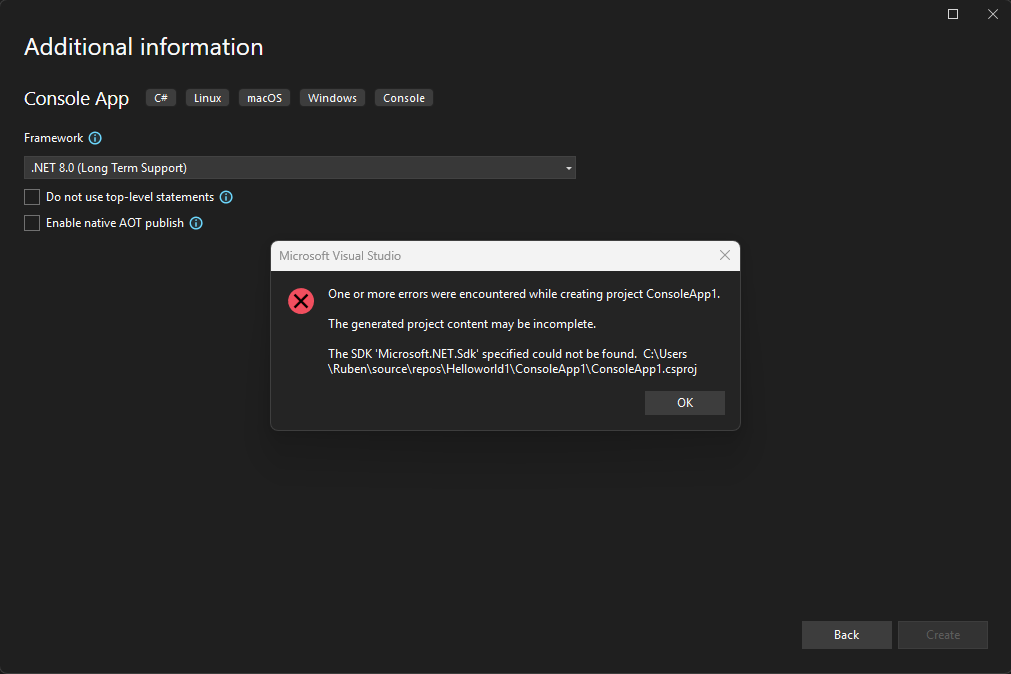The height and width of the screenshot is (674, 1011).
Task: Select the macOS platform tag
Action: 264,98
